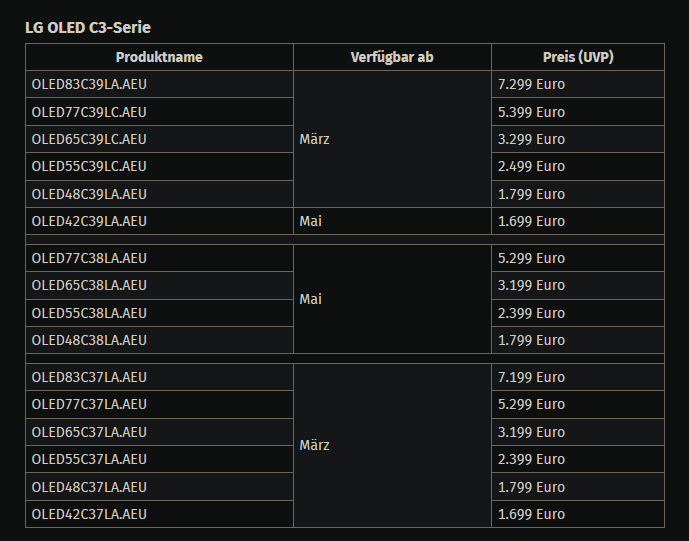Click the LG OLED C3-Serie heading
This screenshot has height=541, width=689.
[x=88, y=28]
